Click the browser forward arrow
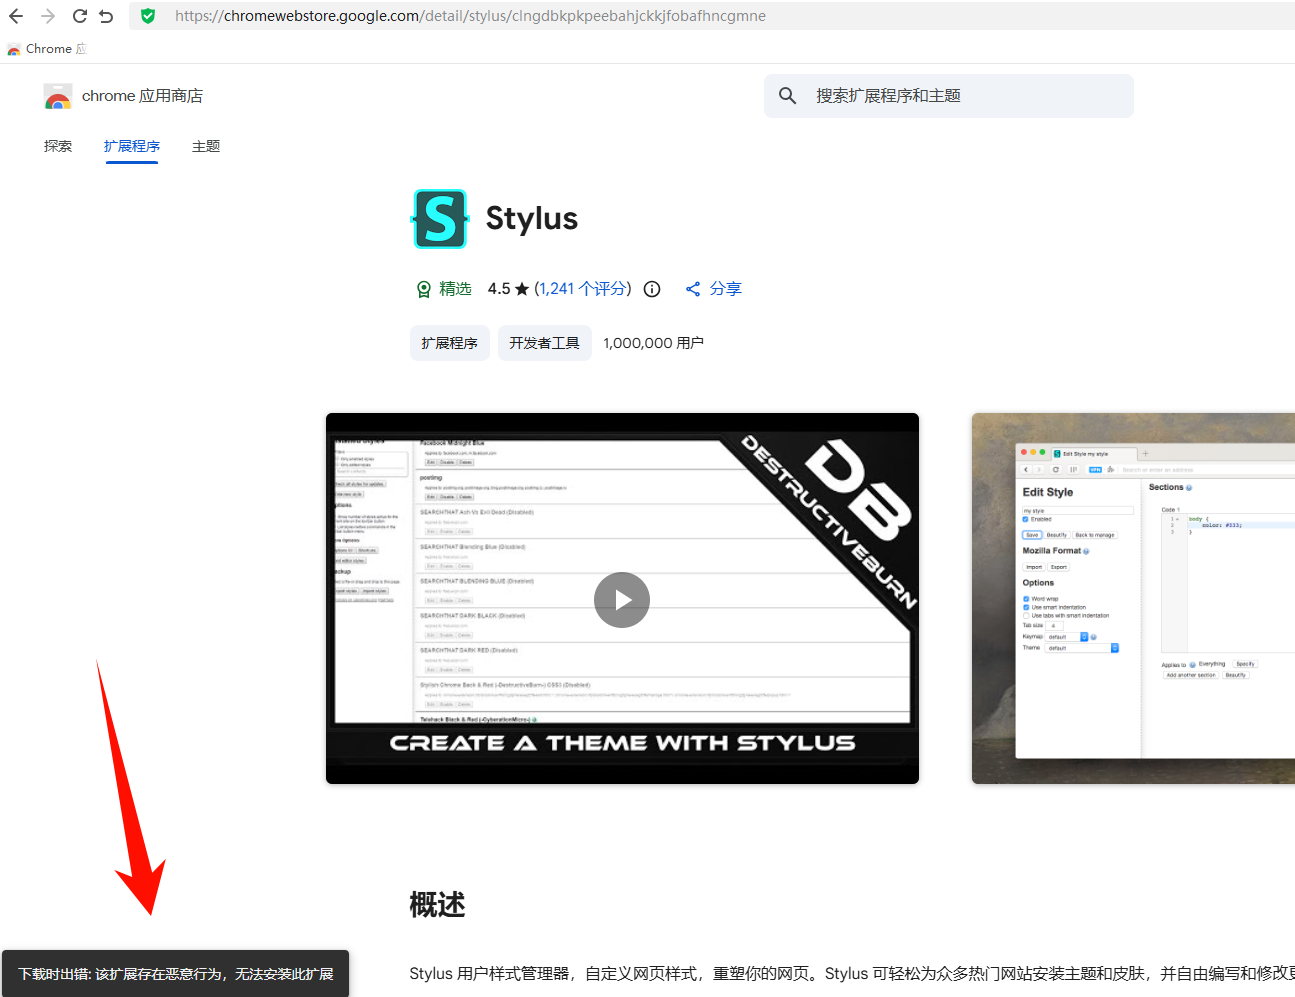 tap(48, 16)
